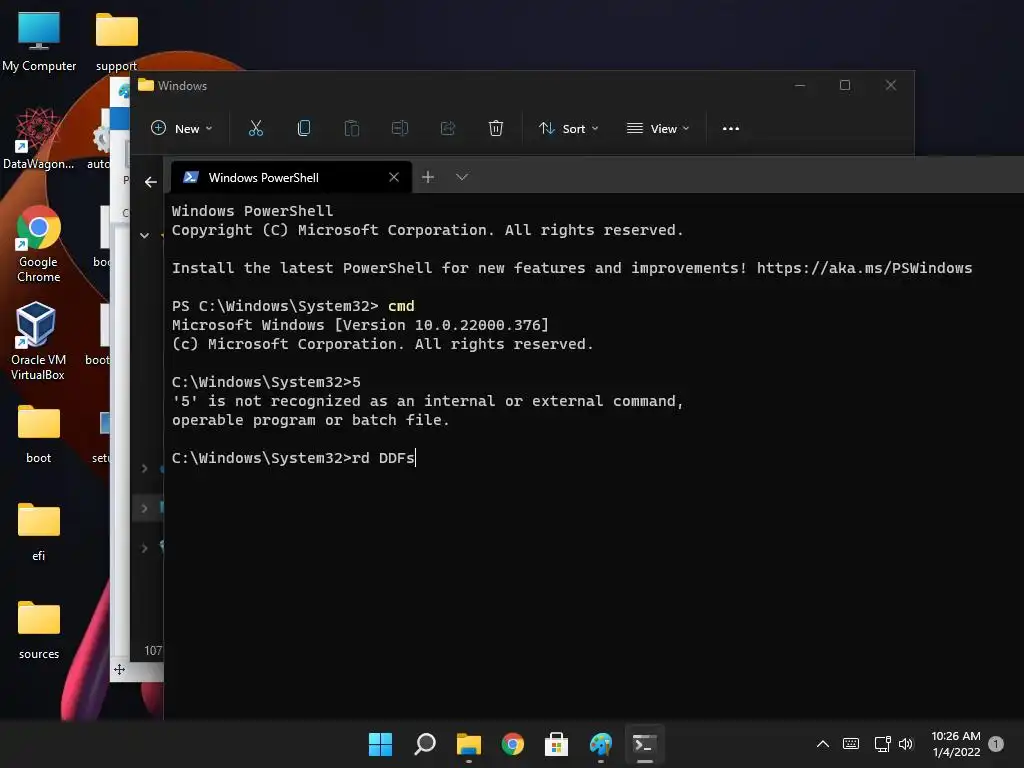The height and width of the screenshot is (768, 1024).
Task: Click the rd DDFs command line
Action: click(x=293, y=458)
